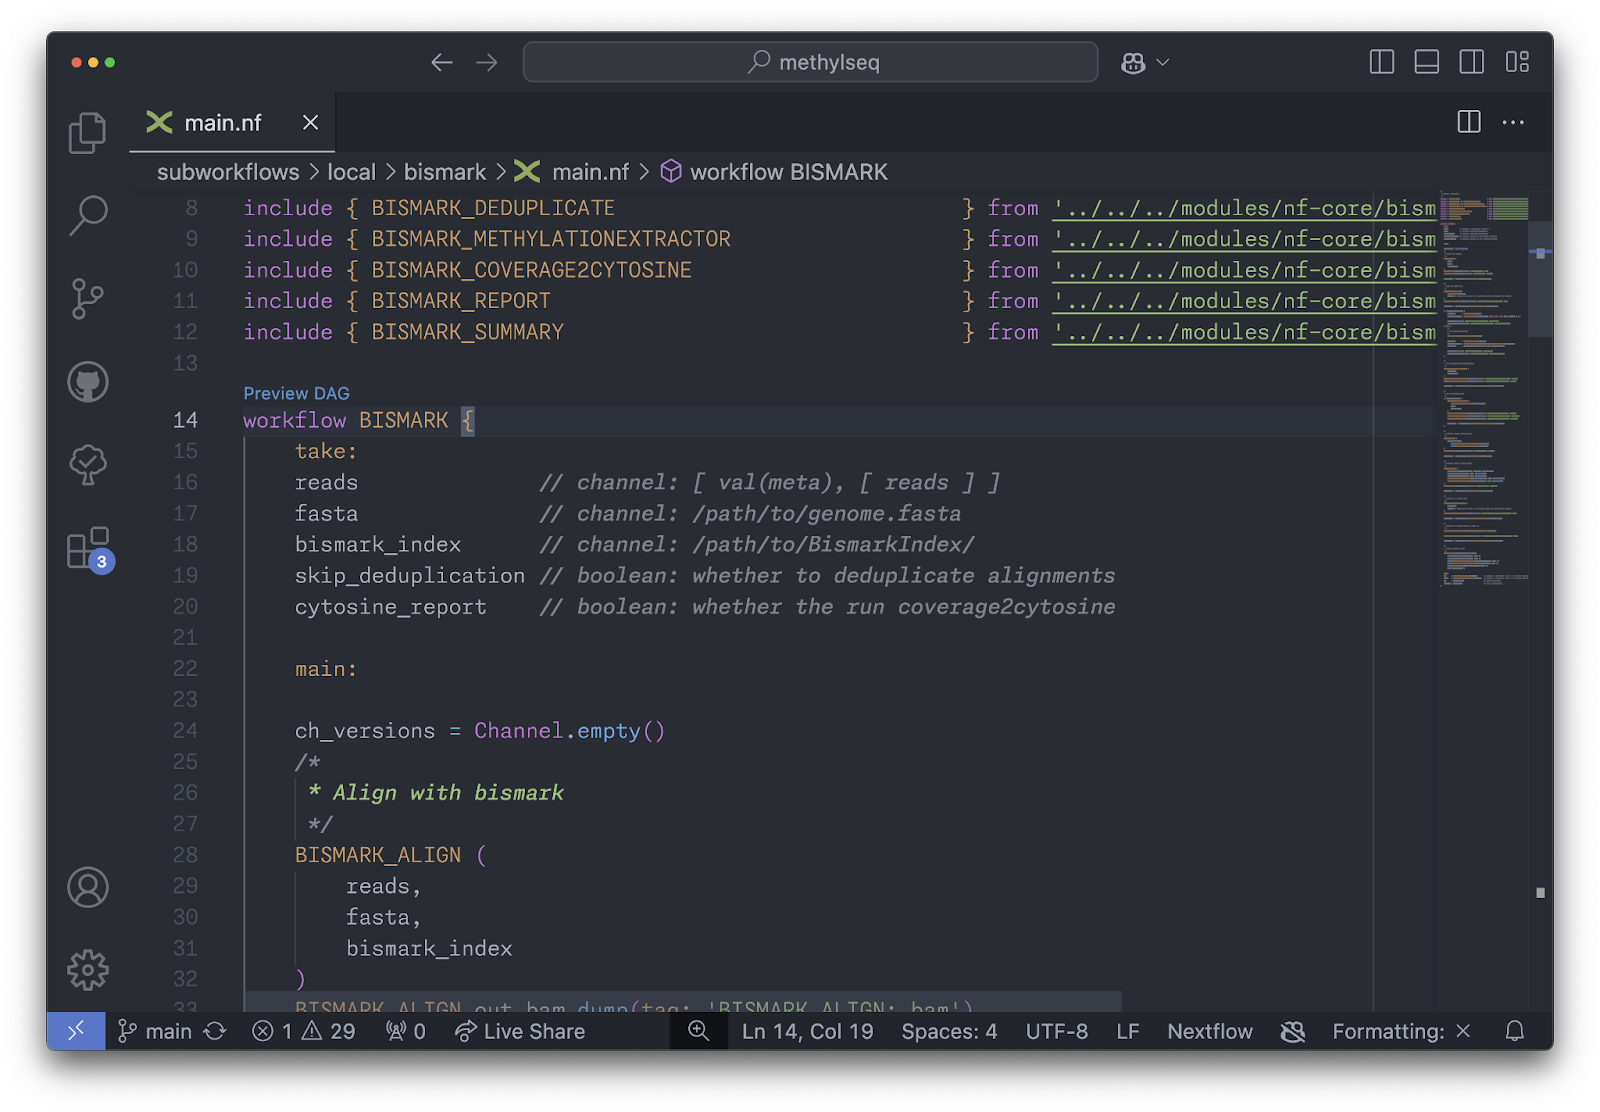Click the notifications bell in status bar
Screen dimensions: 1600x1112
pyautogui.click(x=1514, y=1031)
